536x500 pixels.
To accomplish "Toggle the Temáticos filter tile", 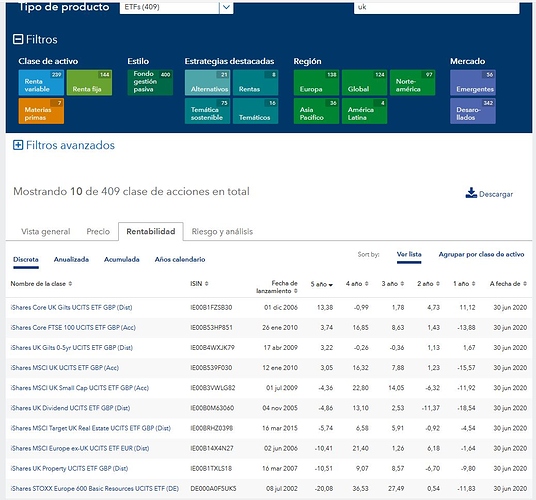I will tap(255, 111).
